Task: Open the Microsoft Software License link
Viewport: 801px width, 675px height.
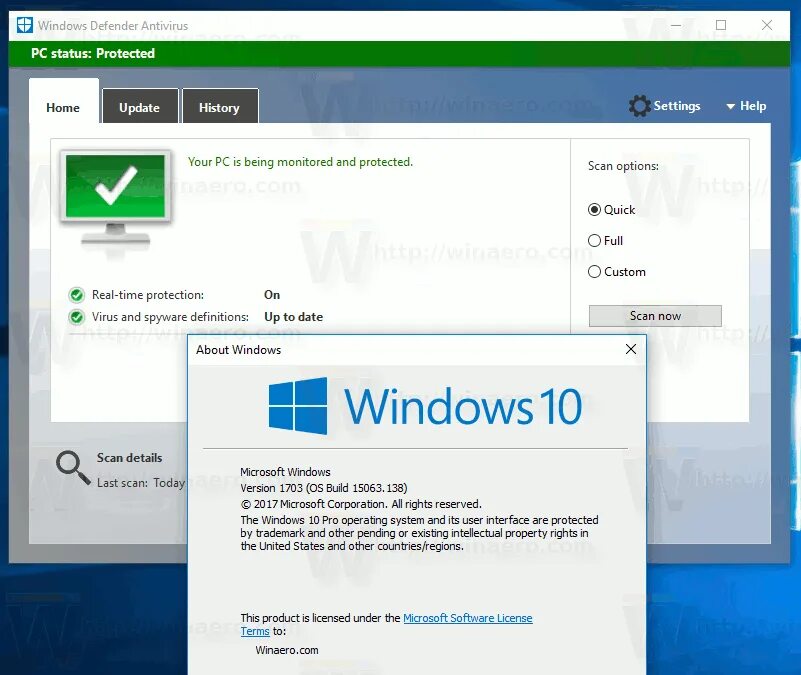Action: 467,618
